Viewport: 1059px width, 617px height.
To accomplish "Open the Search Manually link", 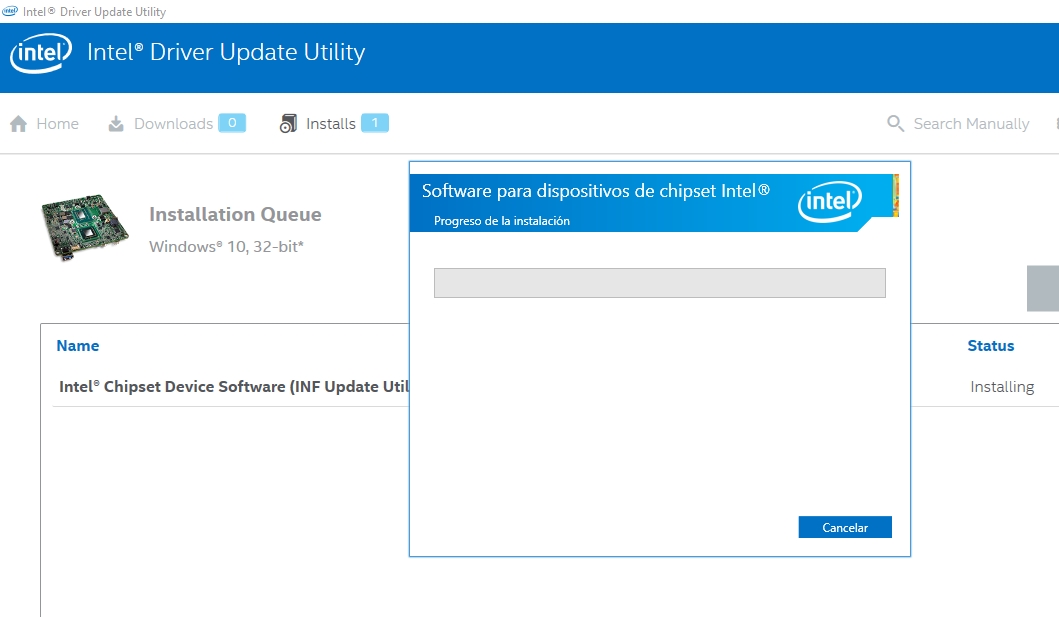I will (x=971, y=124).
